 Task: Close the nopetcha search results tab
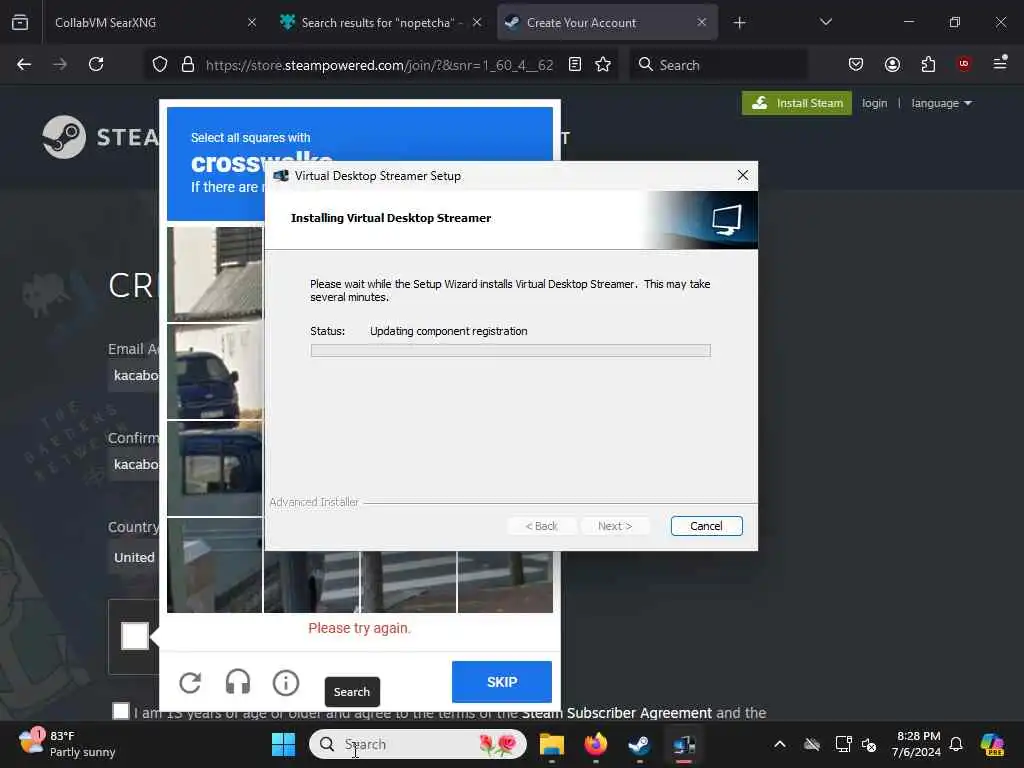477,22
